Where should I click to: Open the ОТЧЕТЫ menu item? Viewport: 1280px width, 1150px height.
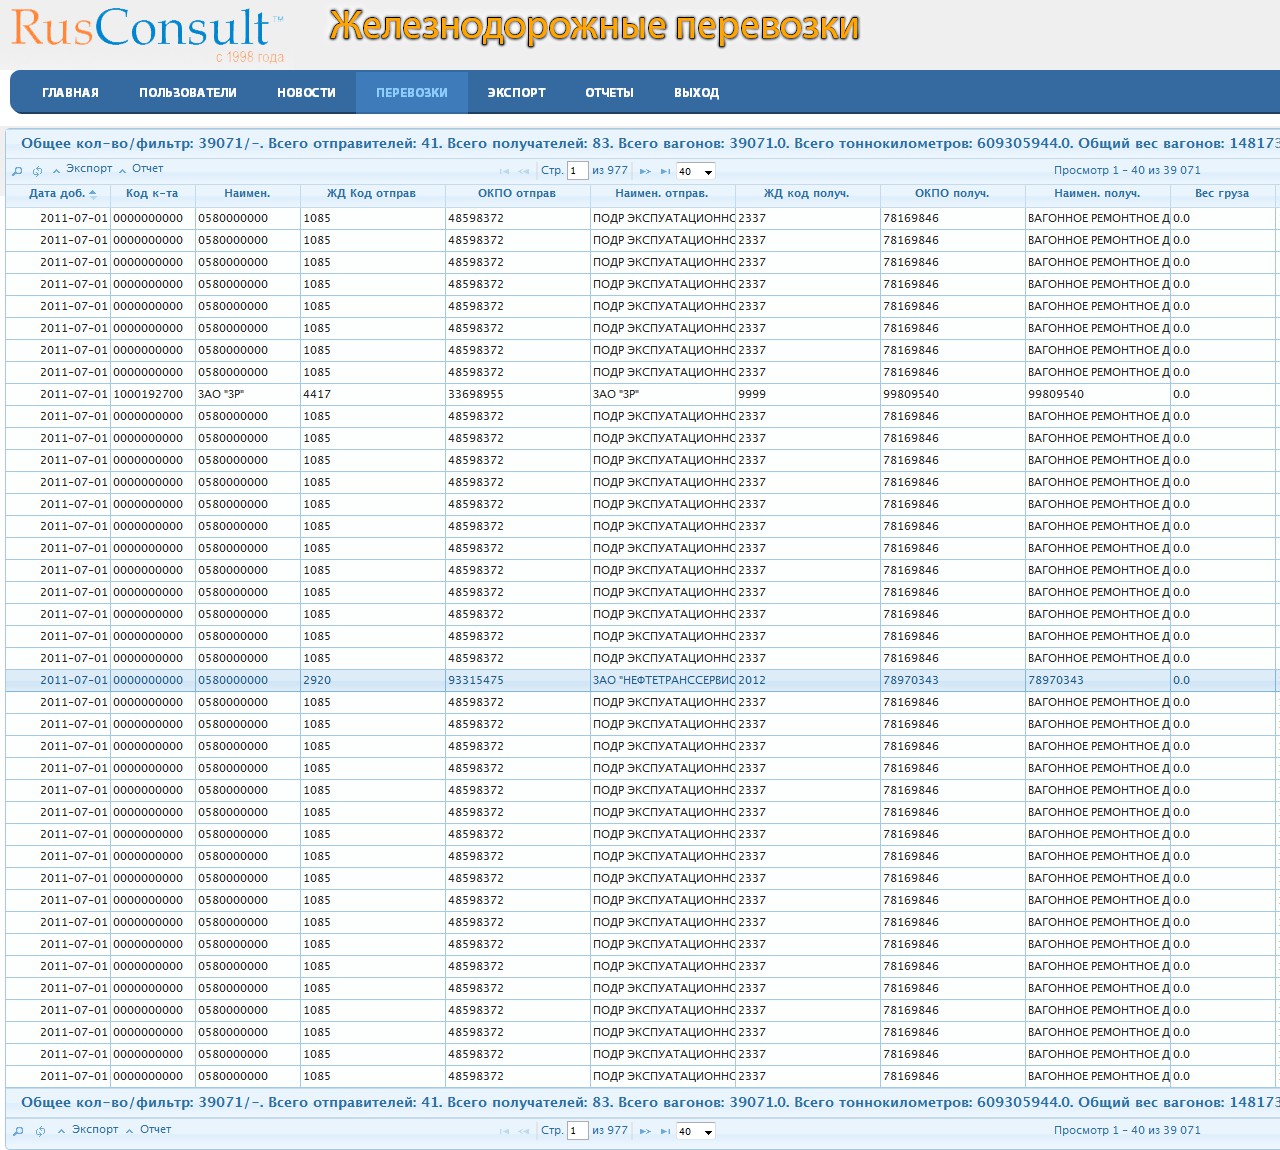coord(610,93)
